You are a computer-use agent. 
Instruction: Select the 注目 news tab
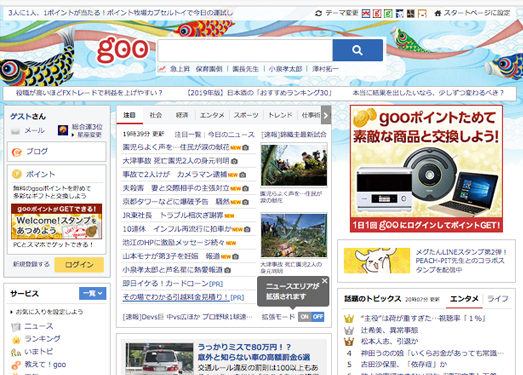coord(129,115)
